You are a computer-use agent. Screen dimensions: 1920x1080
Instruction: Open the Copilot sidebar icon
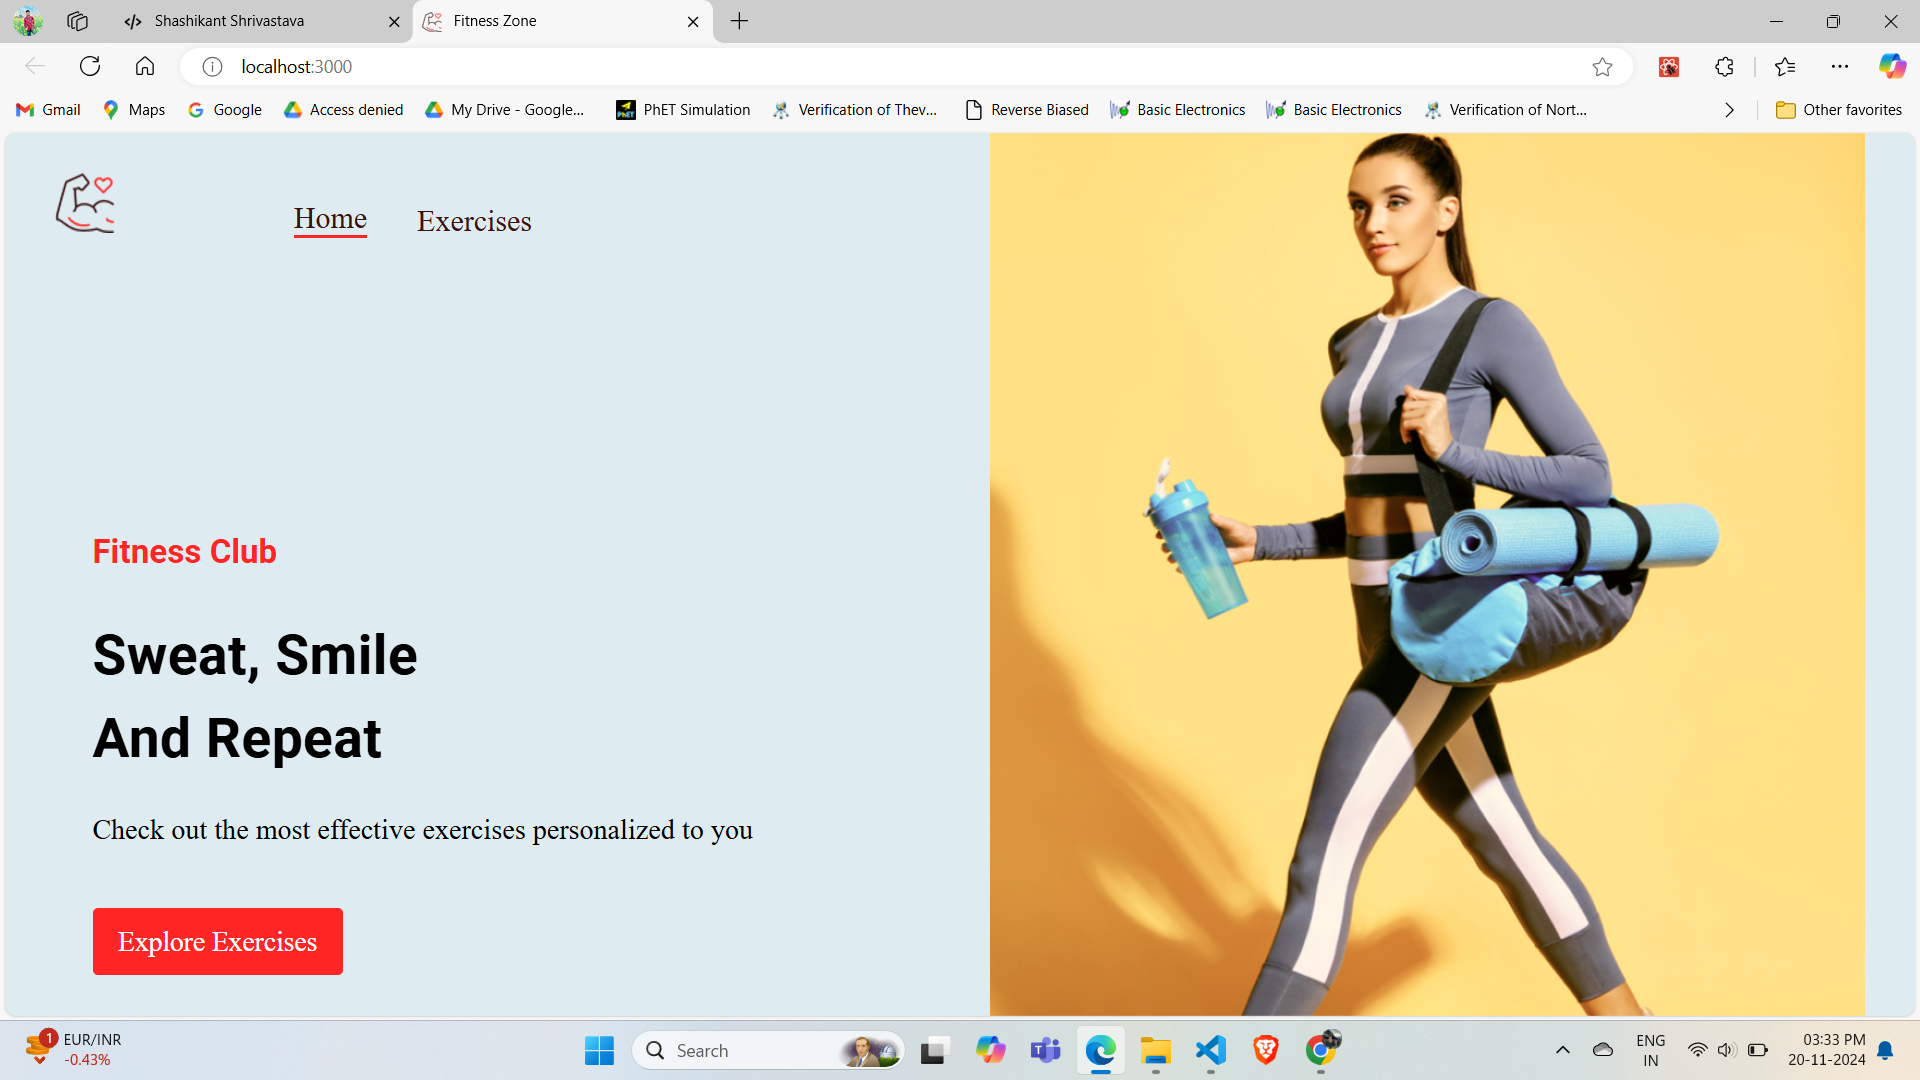pyautogui.click(x=1891, y=67)
